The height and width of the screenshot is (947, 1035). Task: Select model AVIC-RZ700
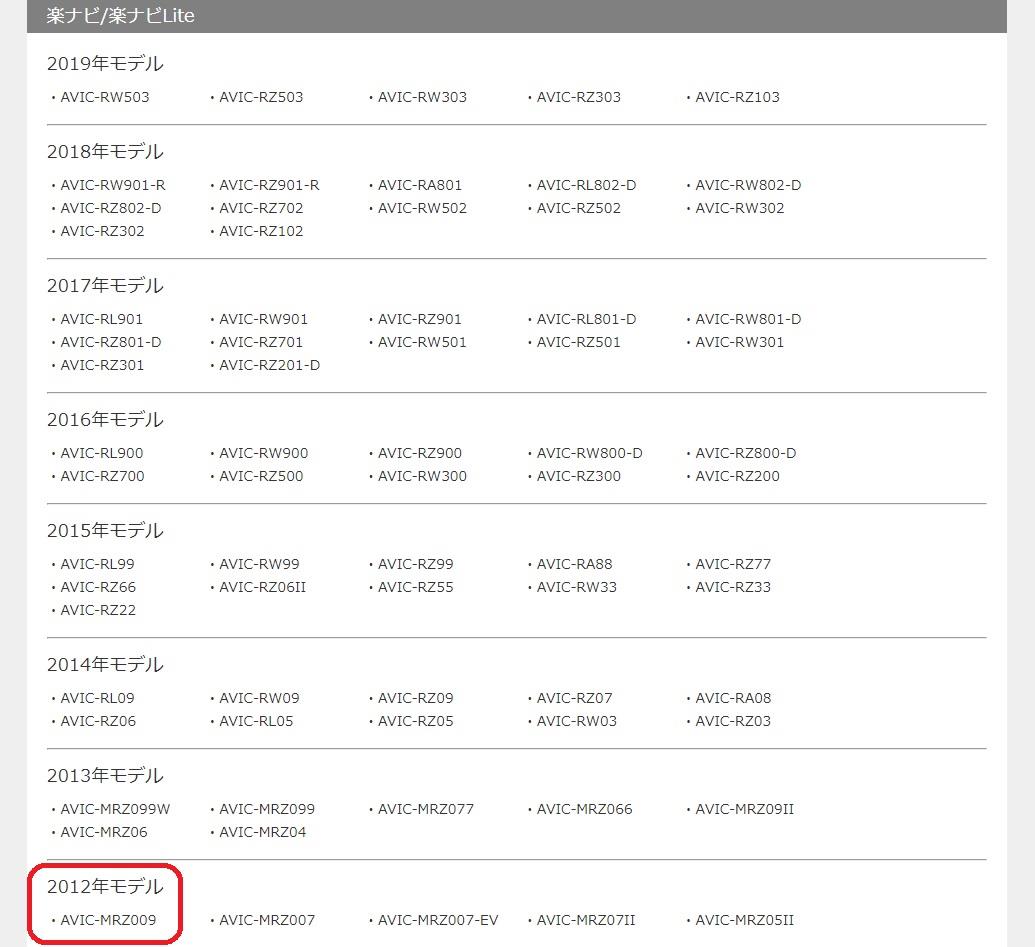(102, 476)
